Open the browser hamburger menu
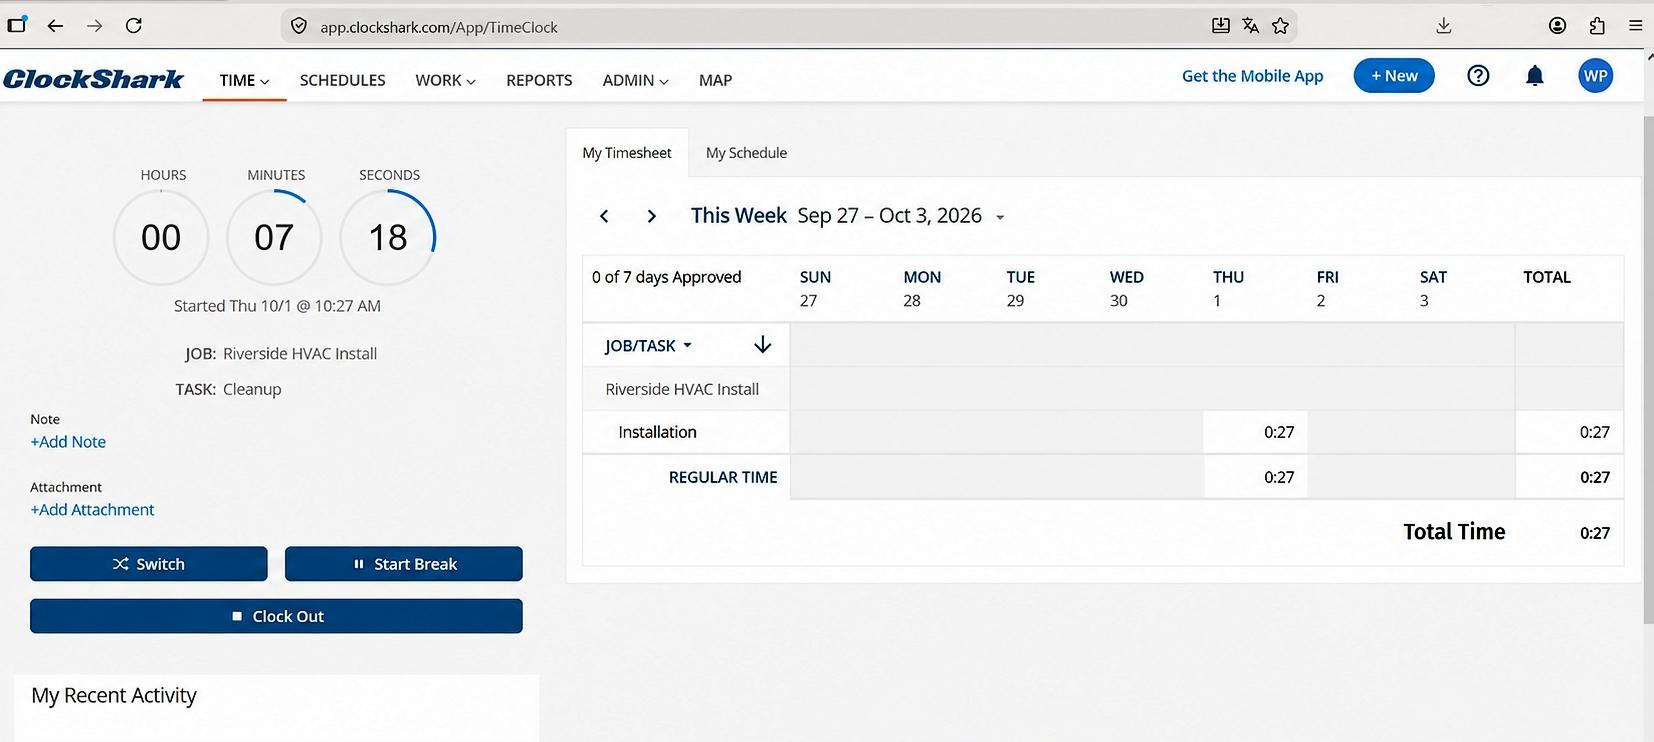 click(x=1636, y=26)
